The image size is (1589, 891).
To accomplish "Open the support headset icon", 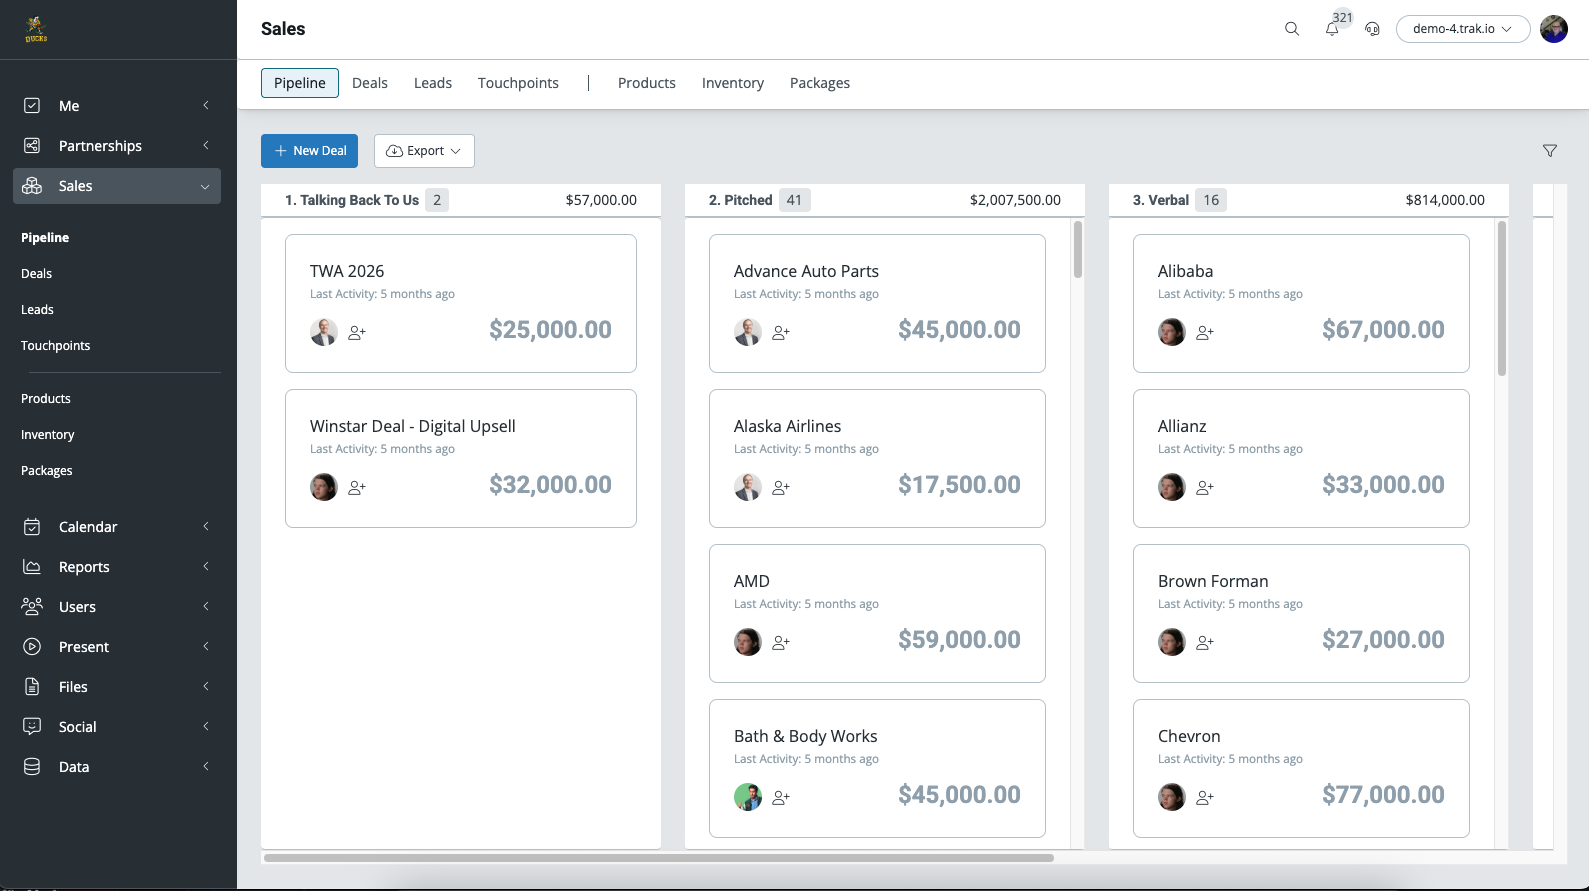I will (x=1372, y=29).
